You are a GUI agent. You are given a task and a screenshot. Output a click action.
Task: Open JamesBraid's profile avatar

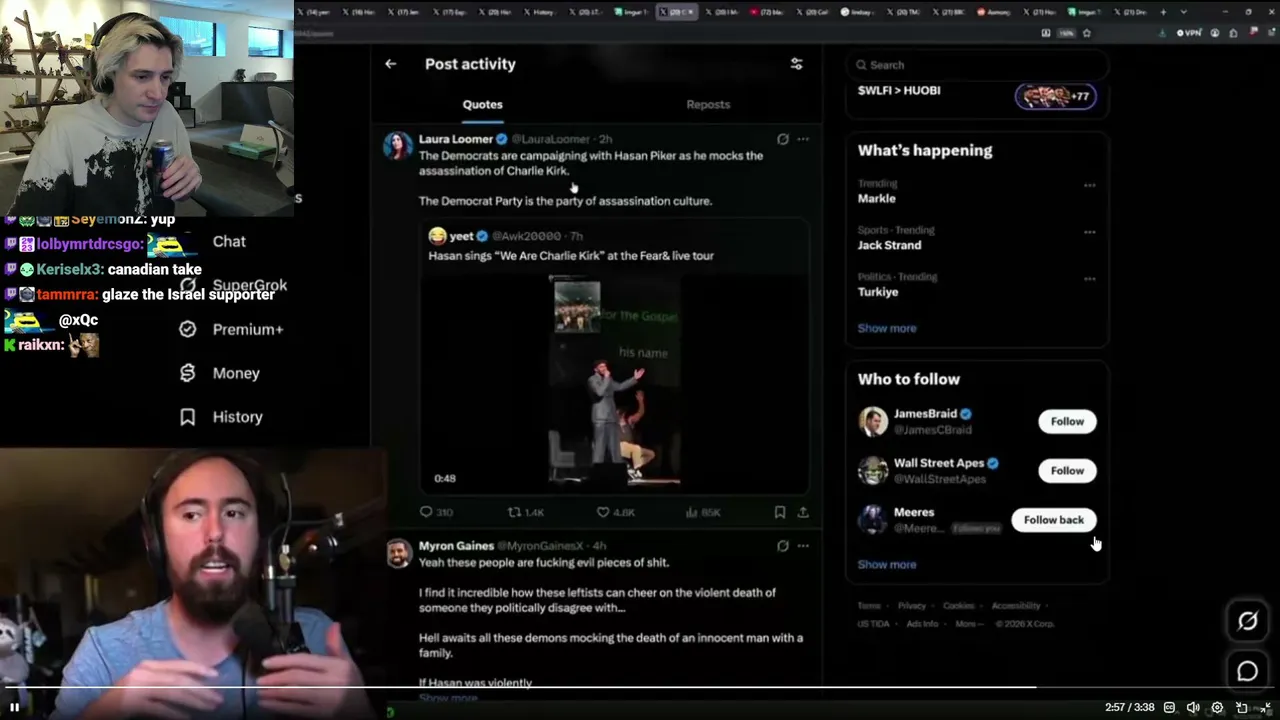pos(873,421)
